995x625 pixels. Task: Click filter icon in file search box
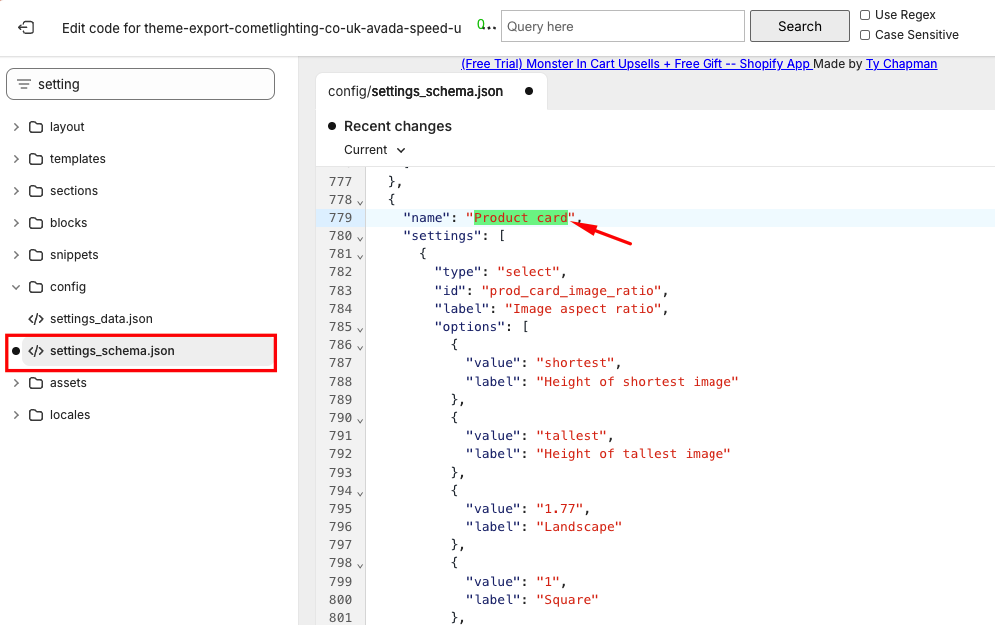click(x=23, y=84)
